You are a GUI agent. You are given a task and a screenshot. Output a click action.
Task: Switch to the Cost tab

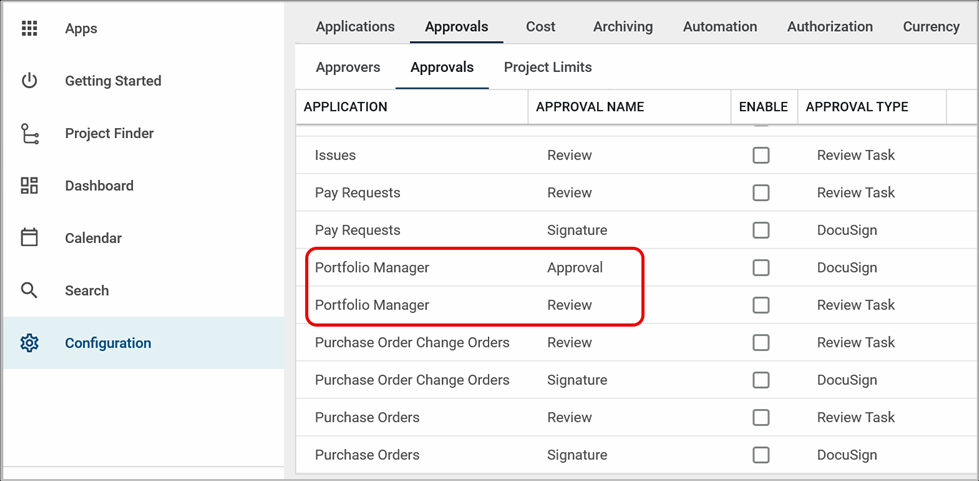coord(540,27)
